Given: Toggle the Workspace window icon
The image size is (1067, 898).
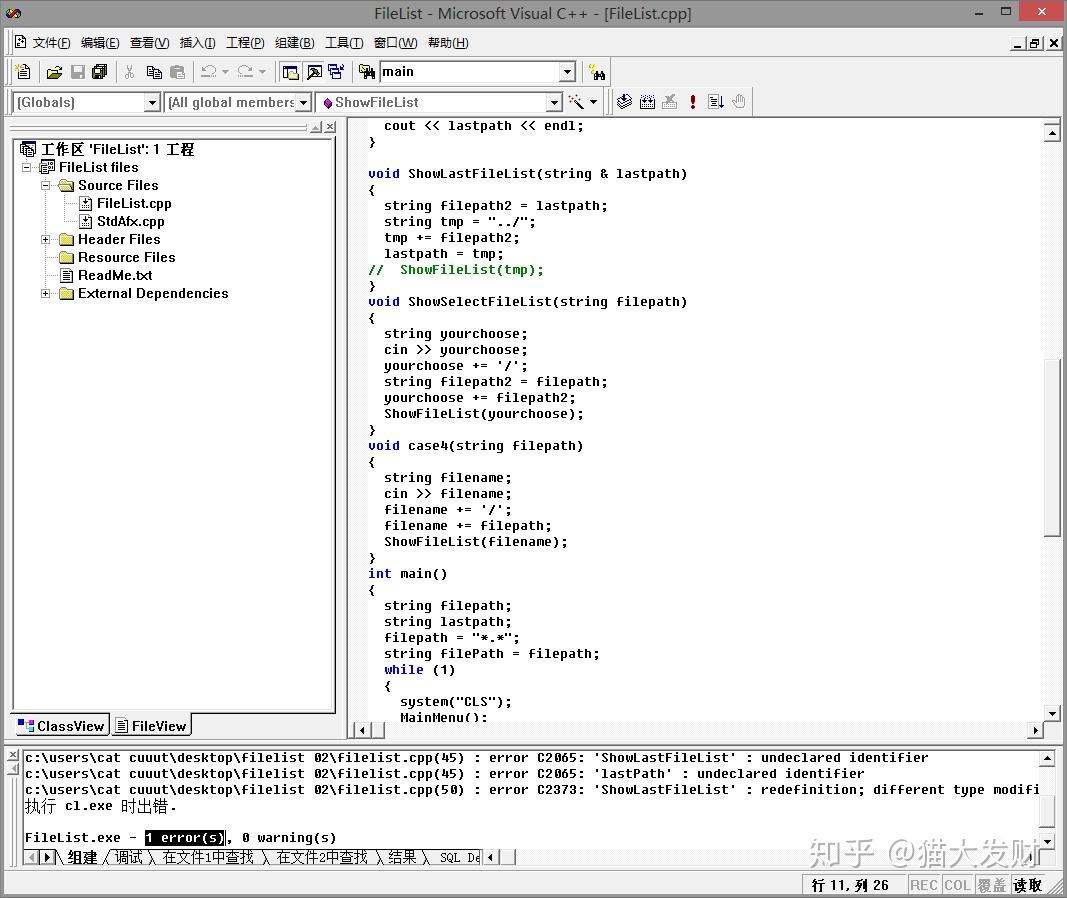Looking at the screenshot, I should pyautogui.click(x=291, y=72).
